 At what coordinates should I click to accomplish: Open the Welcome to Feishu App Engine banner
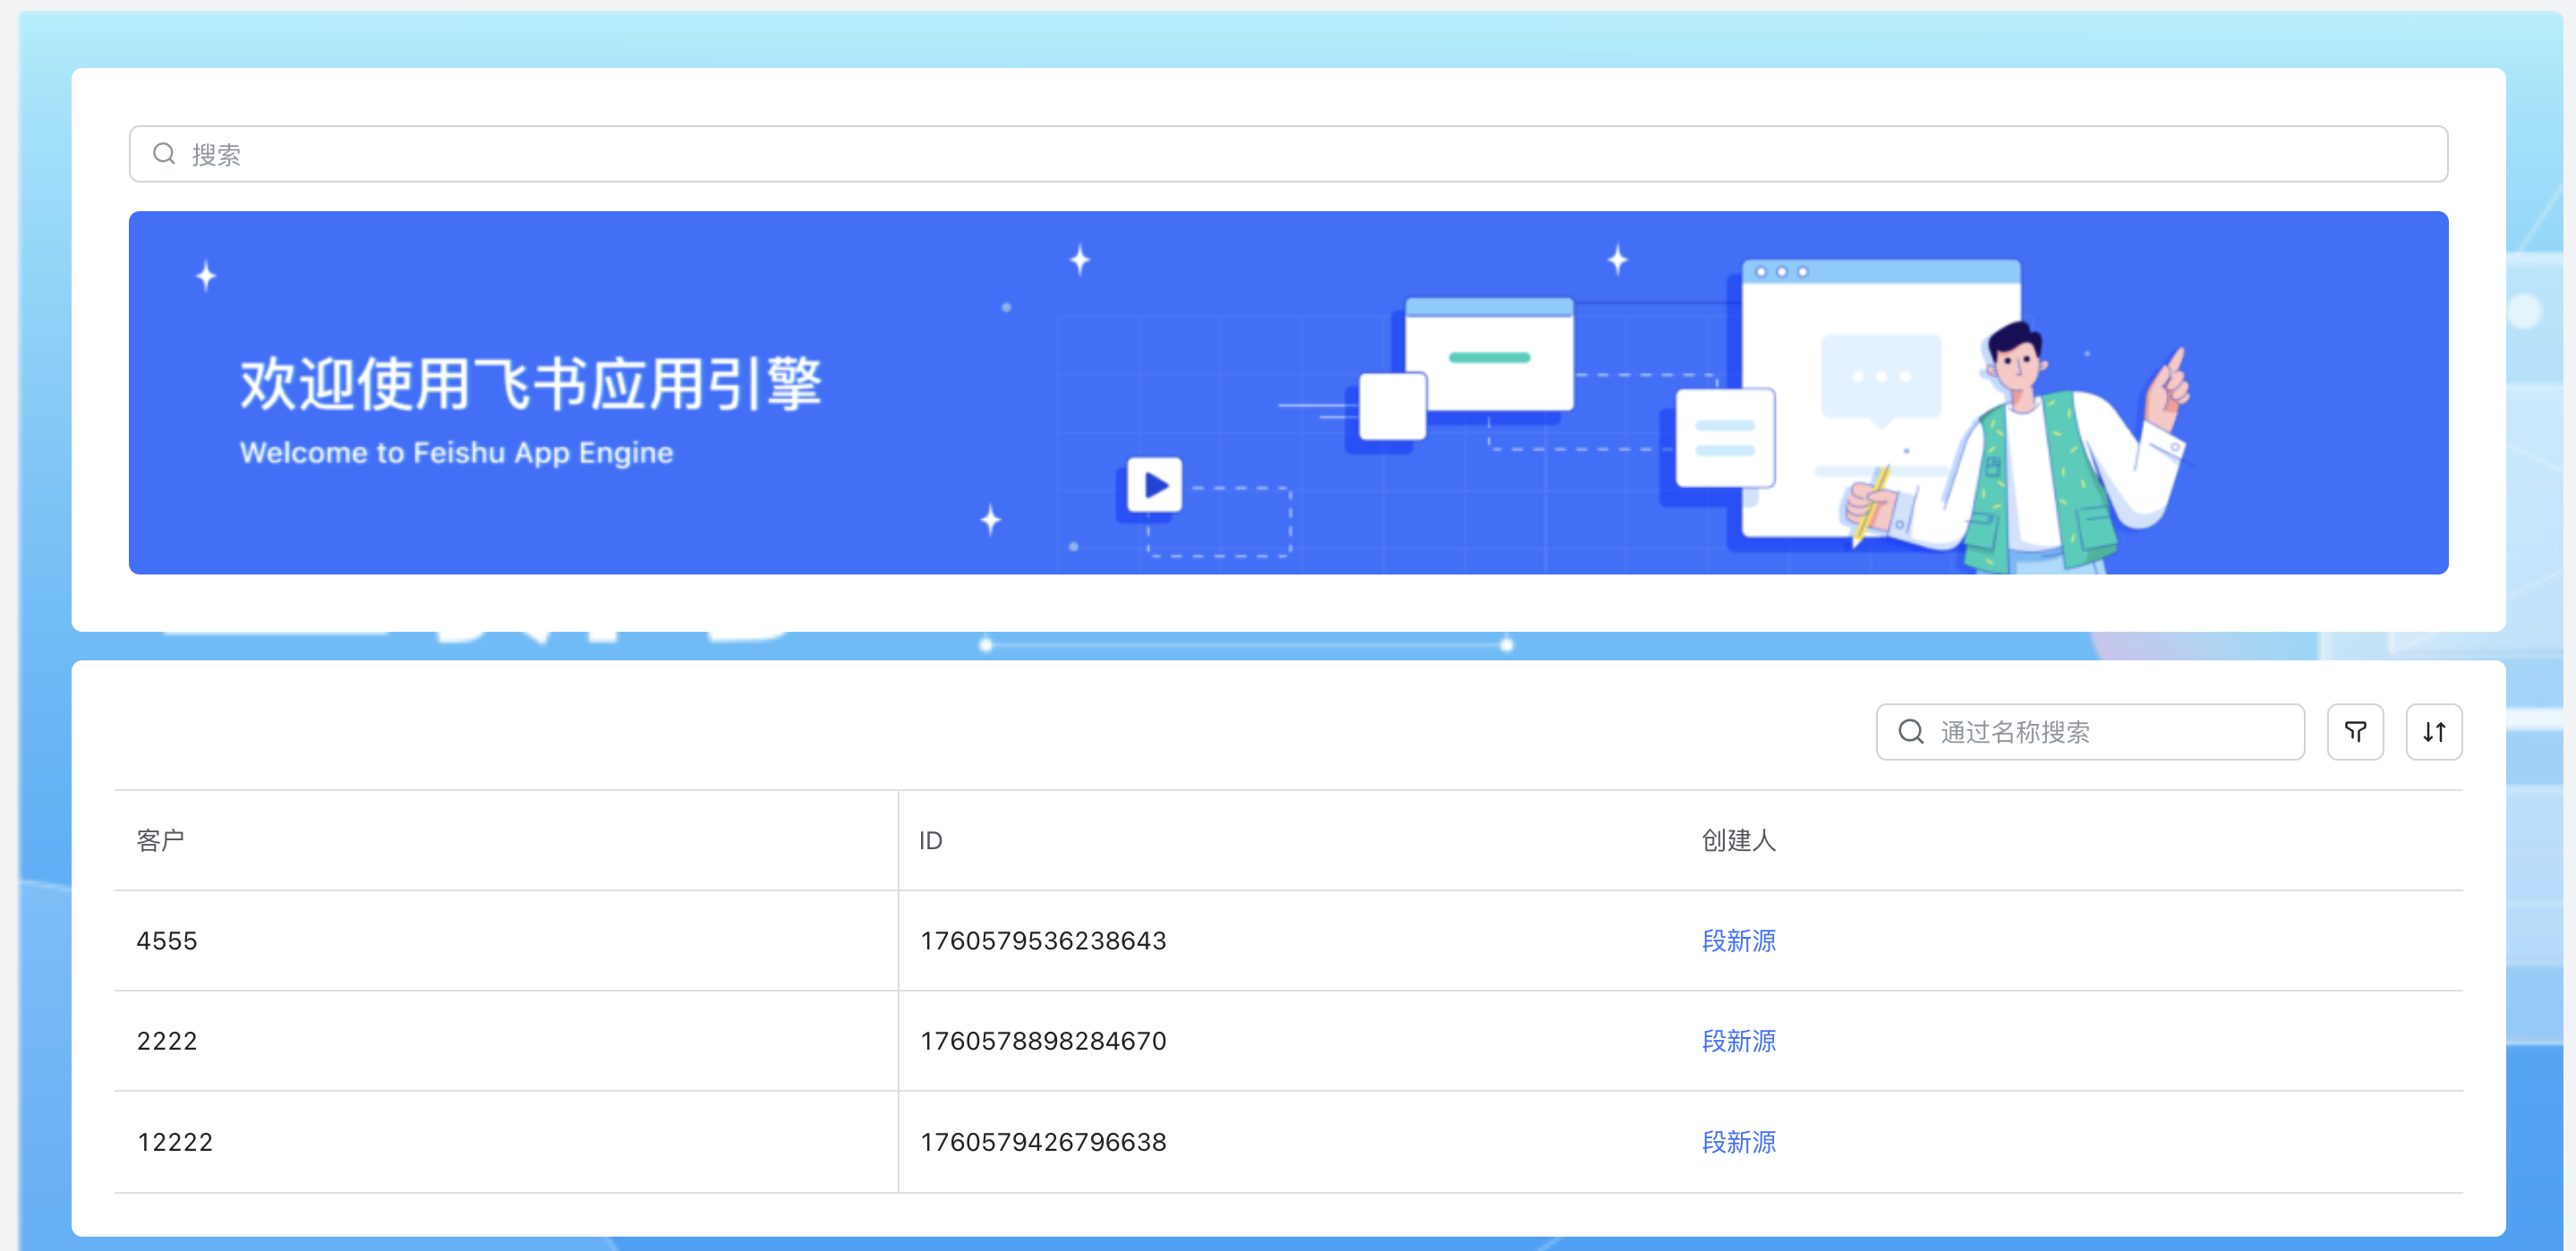tap(1288, 392)
